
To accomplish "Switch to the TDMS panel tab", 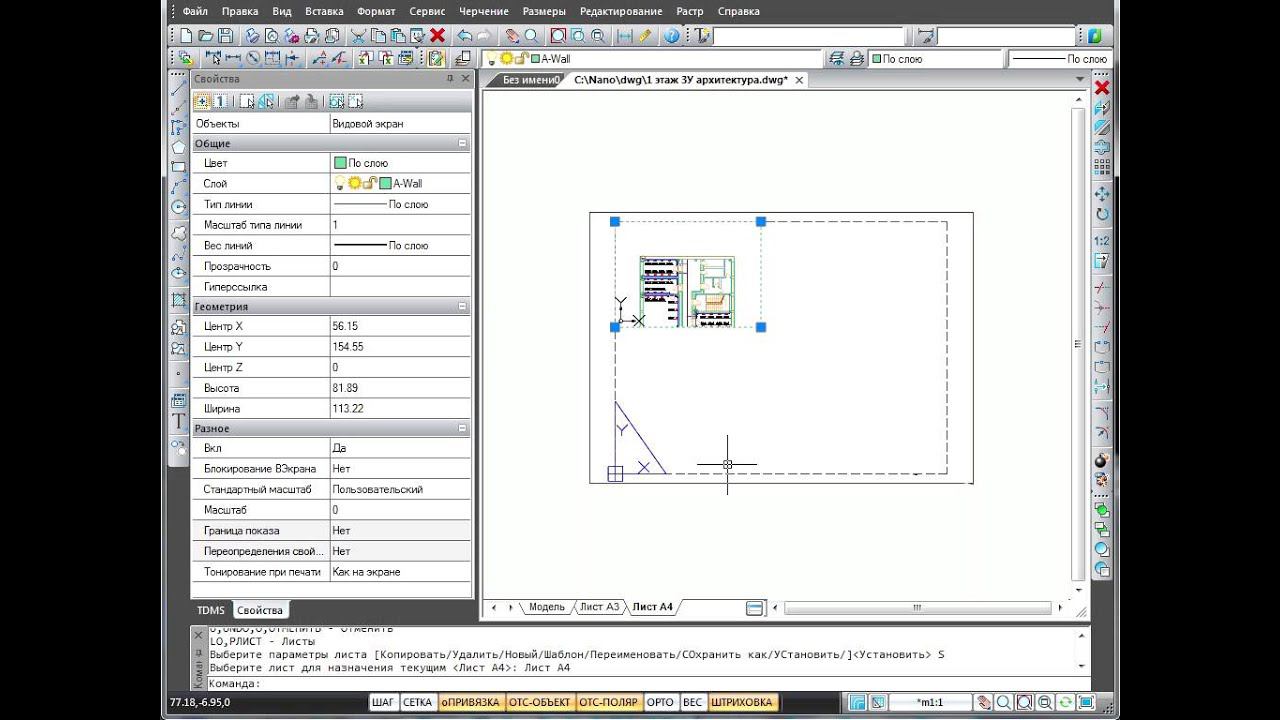I will pyautogui.click(x=211, y=610).
